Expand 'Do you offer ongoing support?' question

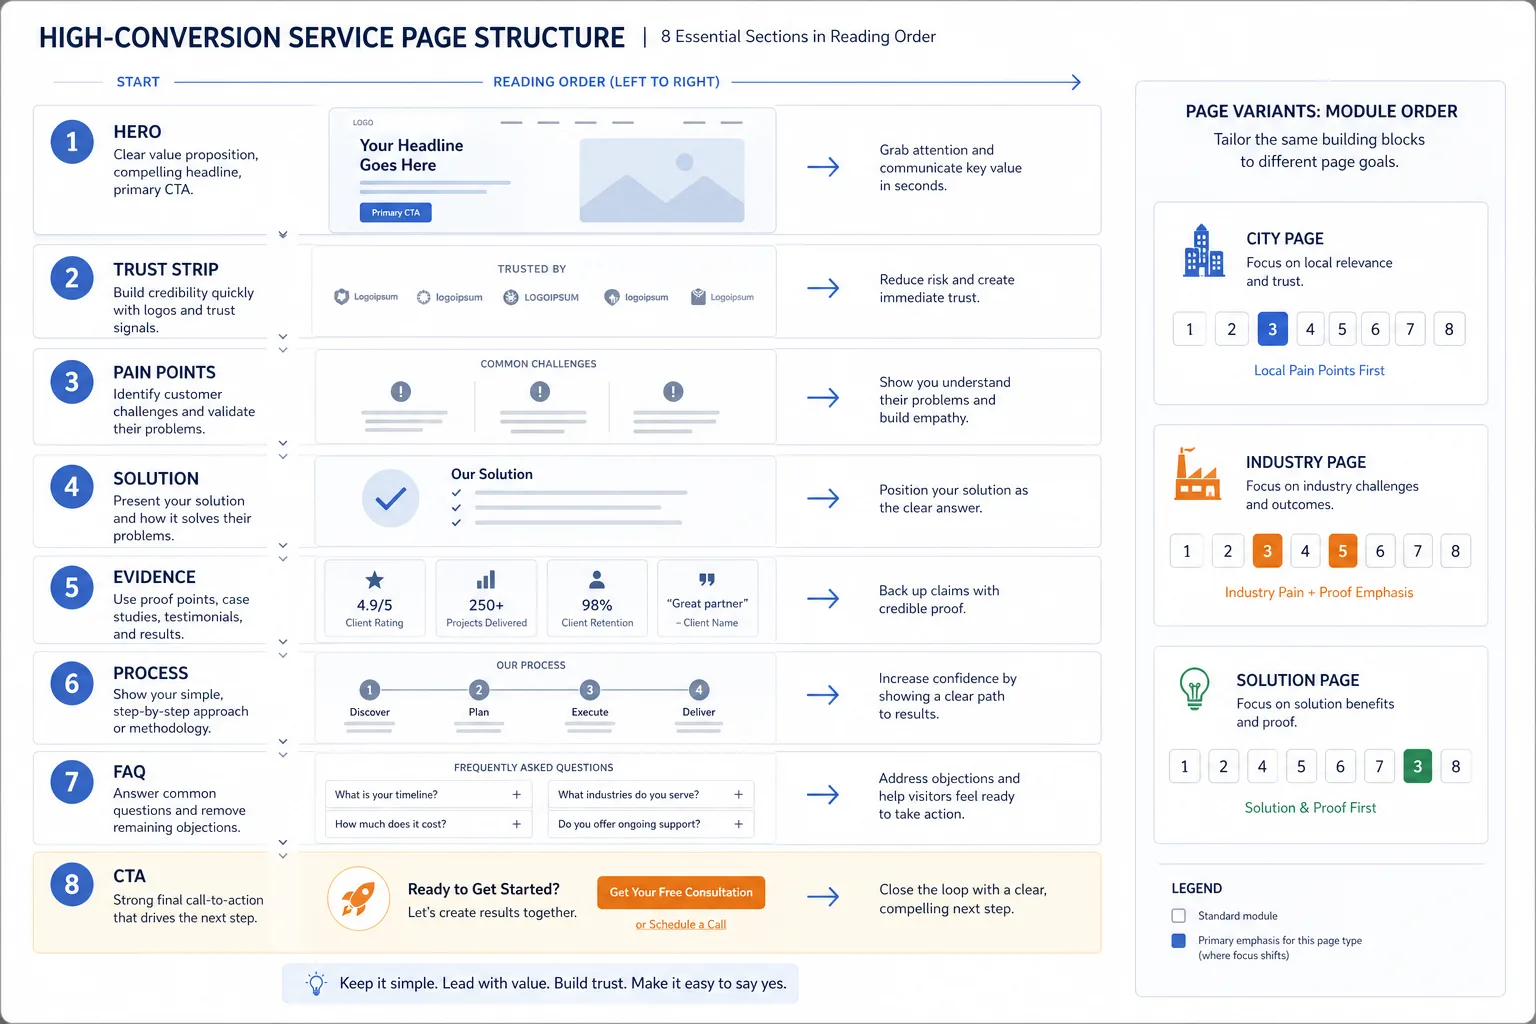(x=651, y=824)
